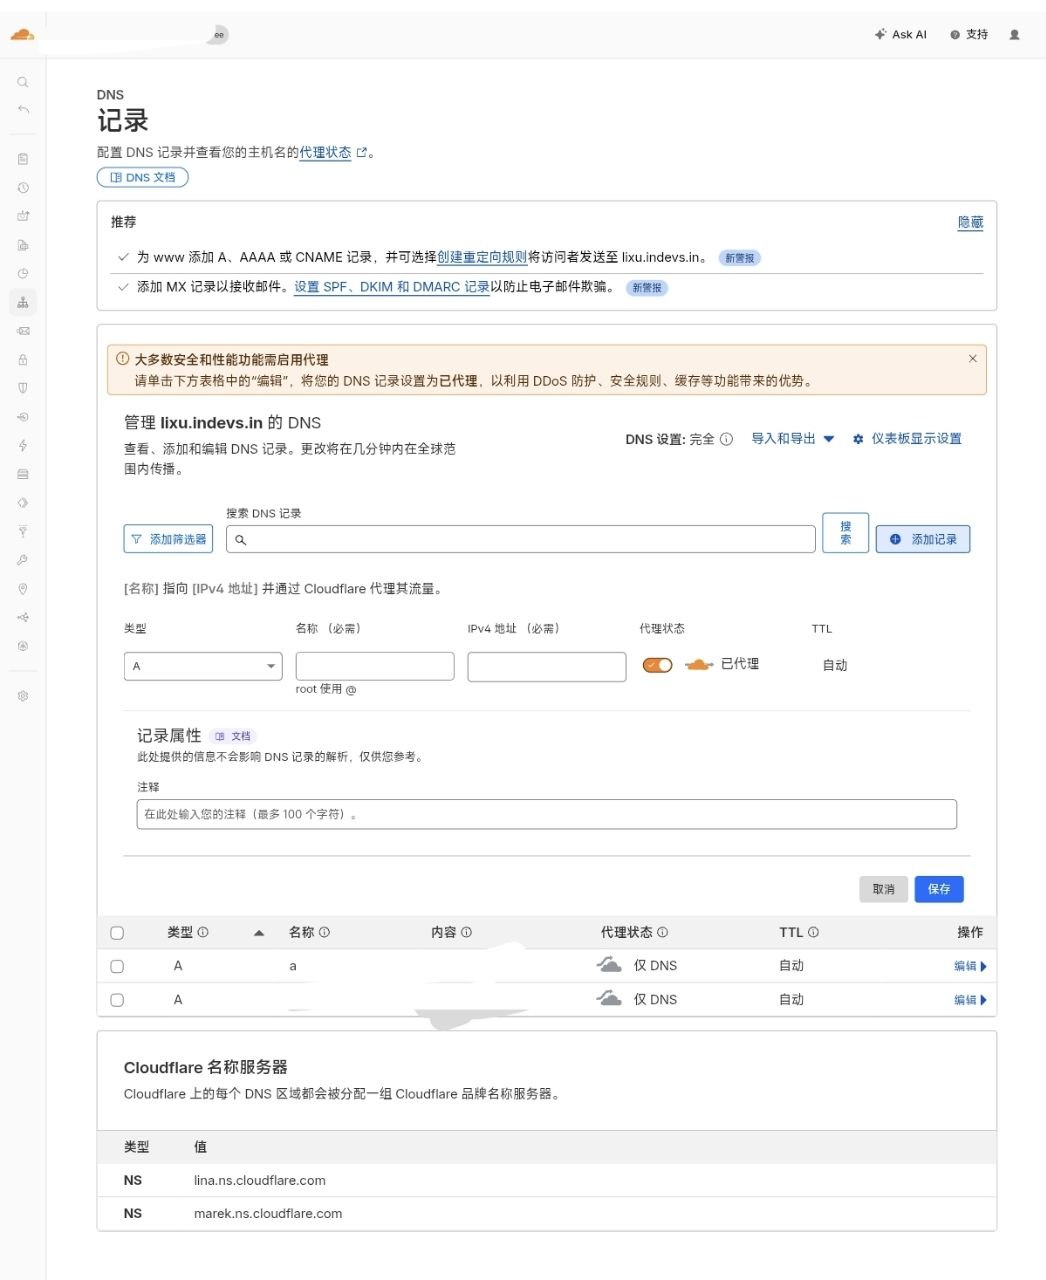Open the Workers diamond code sidebar icon
Image resolution: width=1046 pixels, height=1280 pixels.
click(x=23, y=503)
